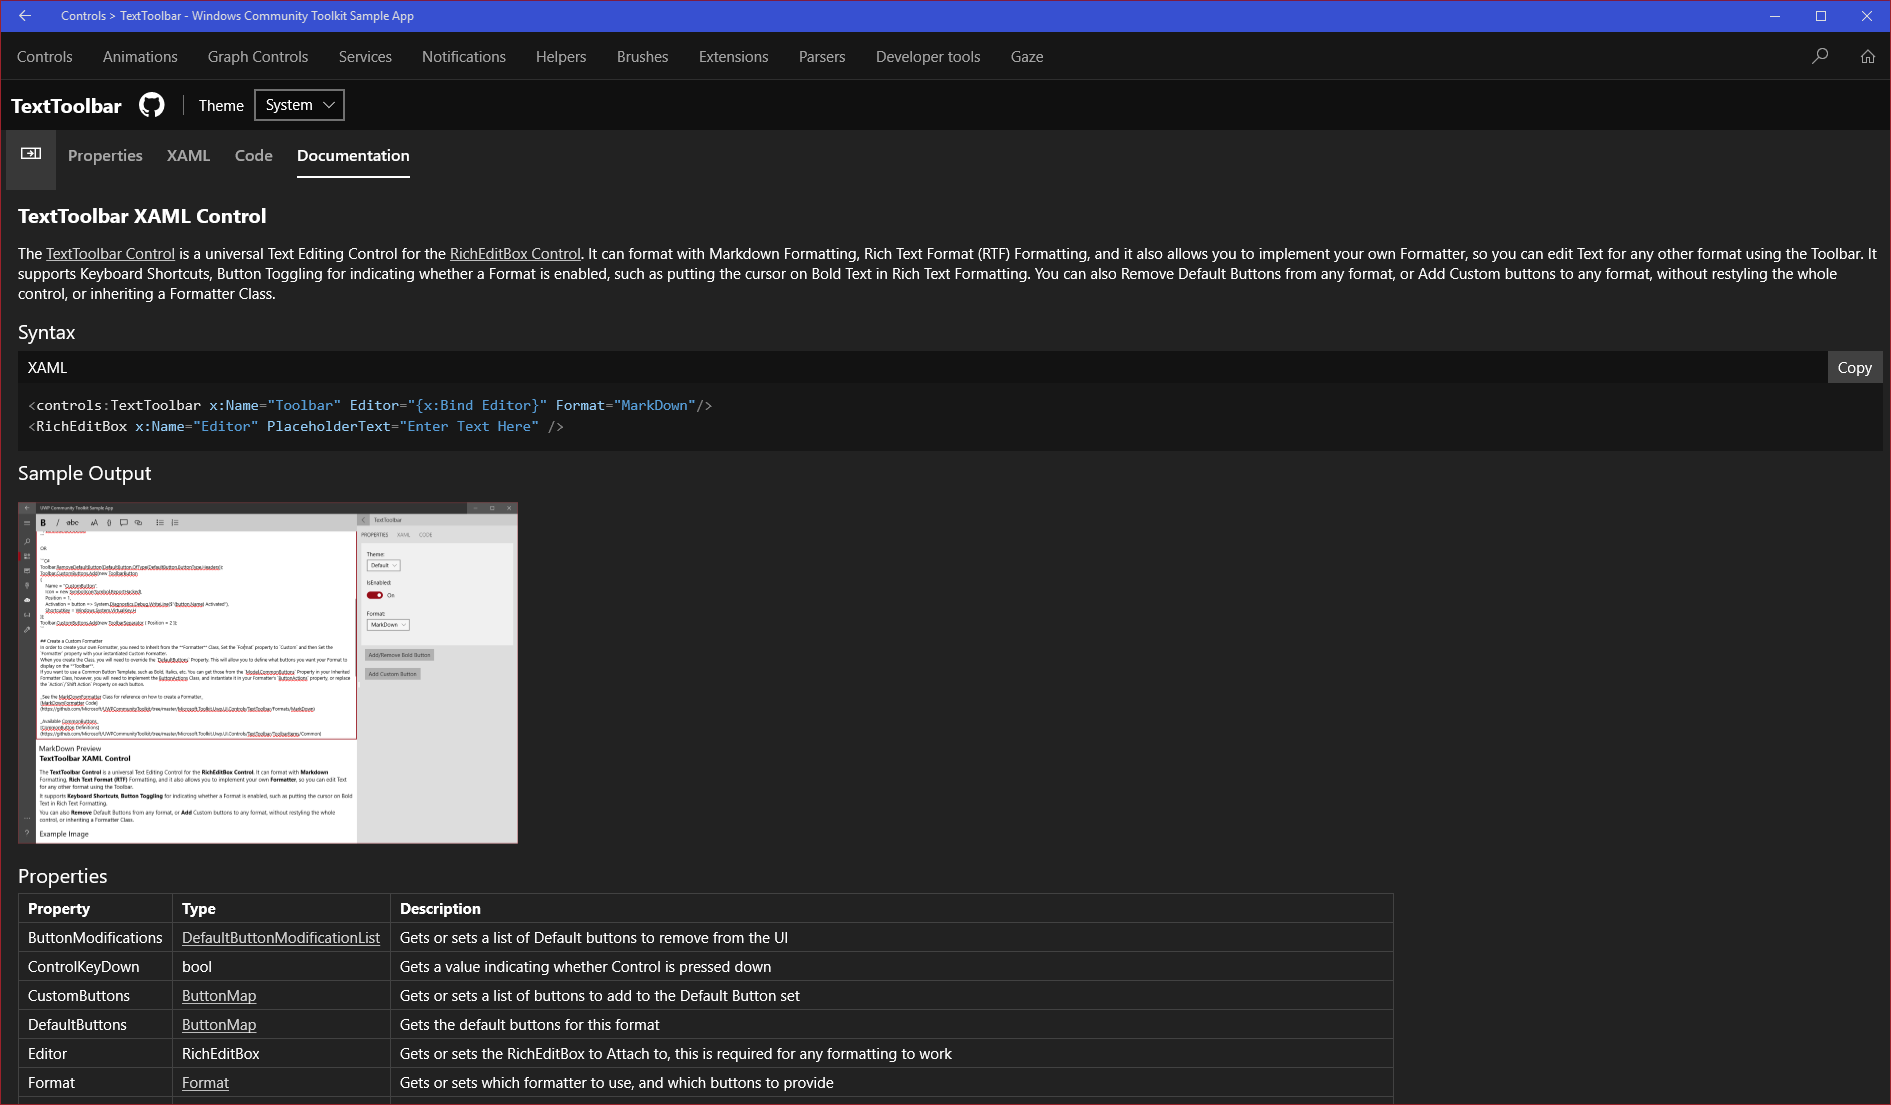1891x1105 pixels.
Task: Open the Parsers menu
Action: [822, 57]
